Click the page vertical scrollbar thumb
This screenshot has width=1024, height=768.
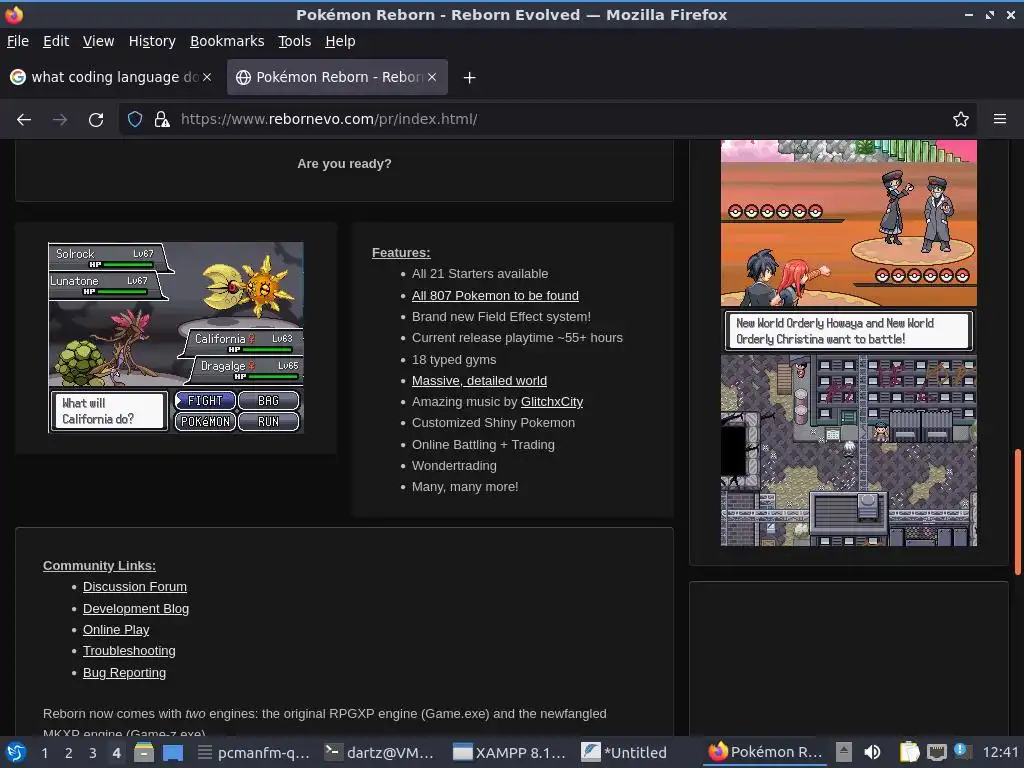1017,511
